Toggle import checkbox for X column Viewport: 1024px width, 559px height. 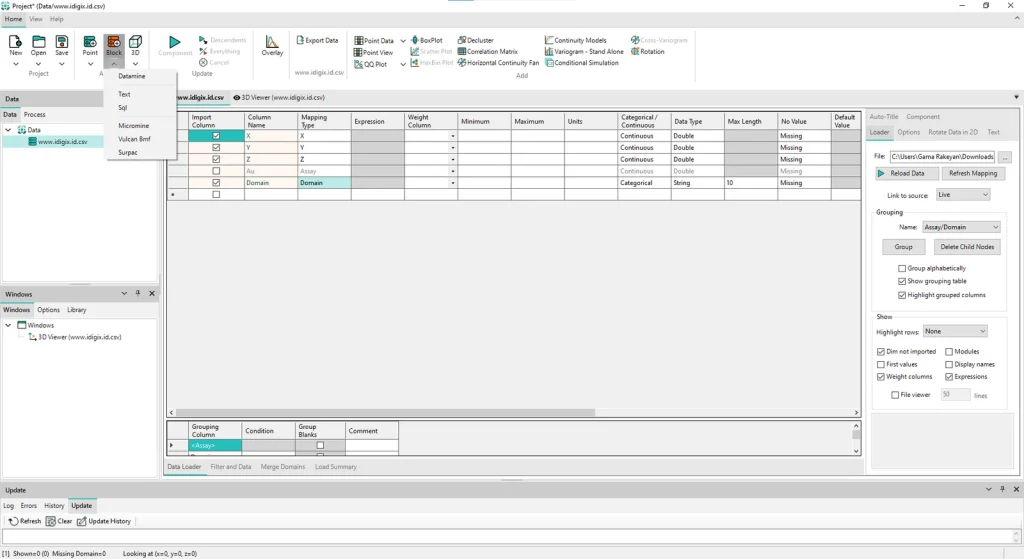(216, 136)
